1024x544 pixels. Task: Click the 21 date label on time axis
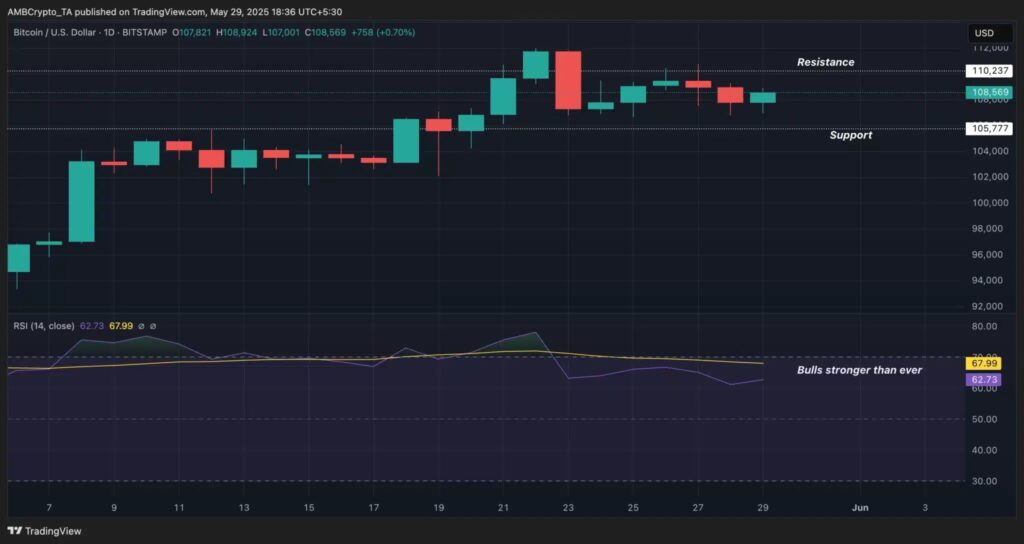pos(503,508)
